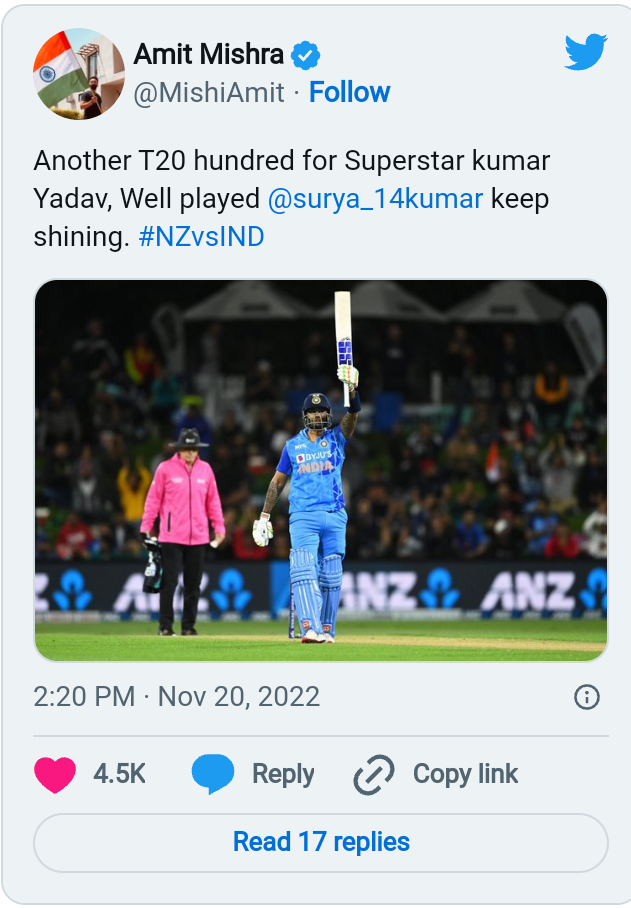
Task: Click the Twitter bird logo
Action: 585,52
